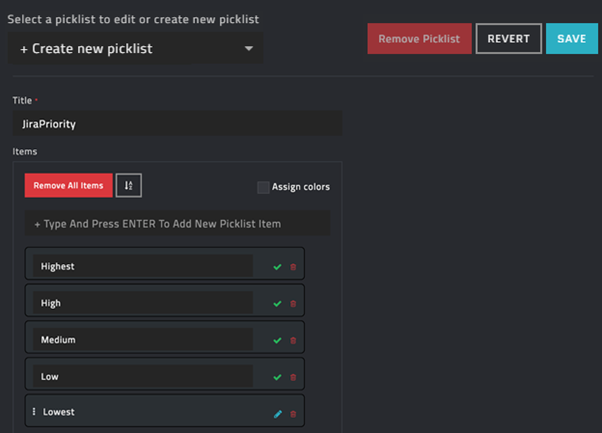Screen dimensions: 602x433
Task: Click the add new picklist item field
Action: click(x=177, y=224)
